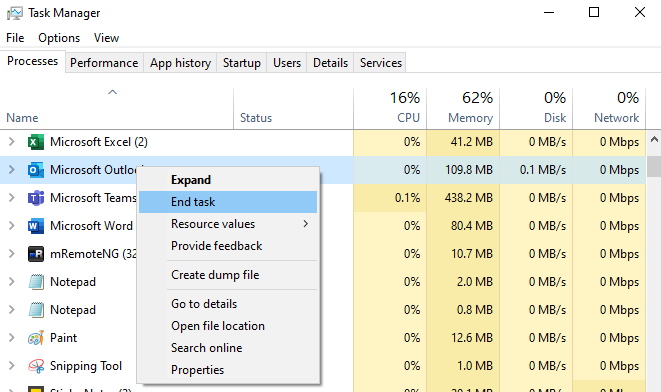661x392 pixels.
Task: Click the Notepad icon with 0.8 MB memory
Action: pos(36,310)
